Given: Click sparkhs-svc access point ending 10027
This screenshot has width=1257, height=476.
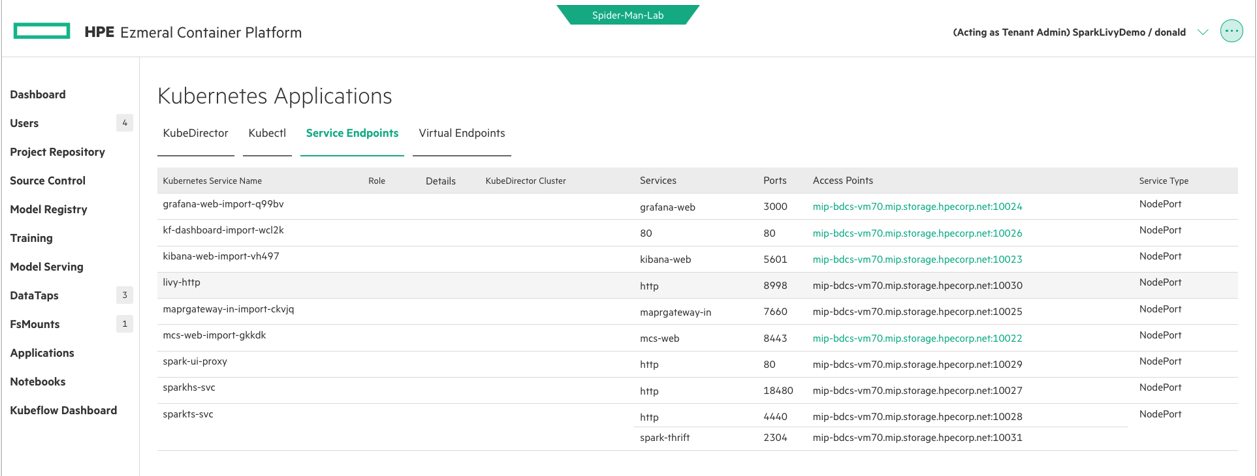Looking at the screenshot, I should pos(917,391).
